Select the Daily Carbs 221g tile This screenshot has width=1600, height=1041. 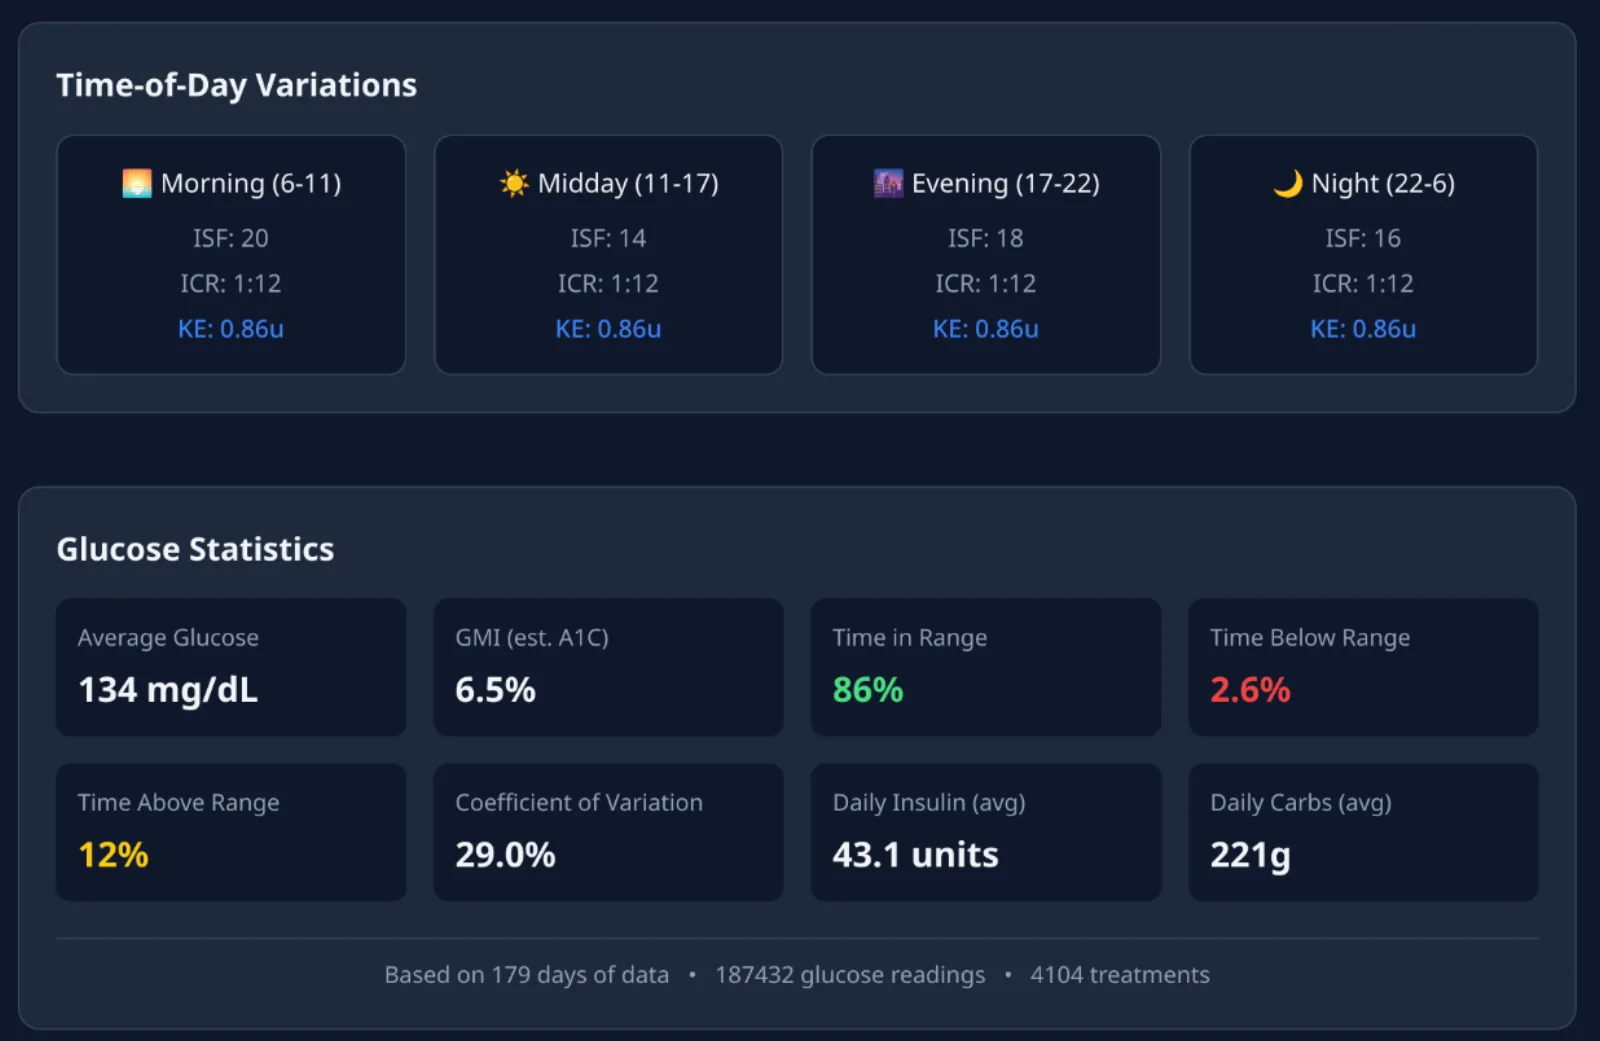coord(1363,832)
